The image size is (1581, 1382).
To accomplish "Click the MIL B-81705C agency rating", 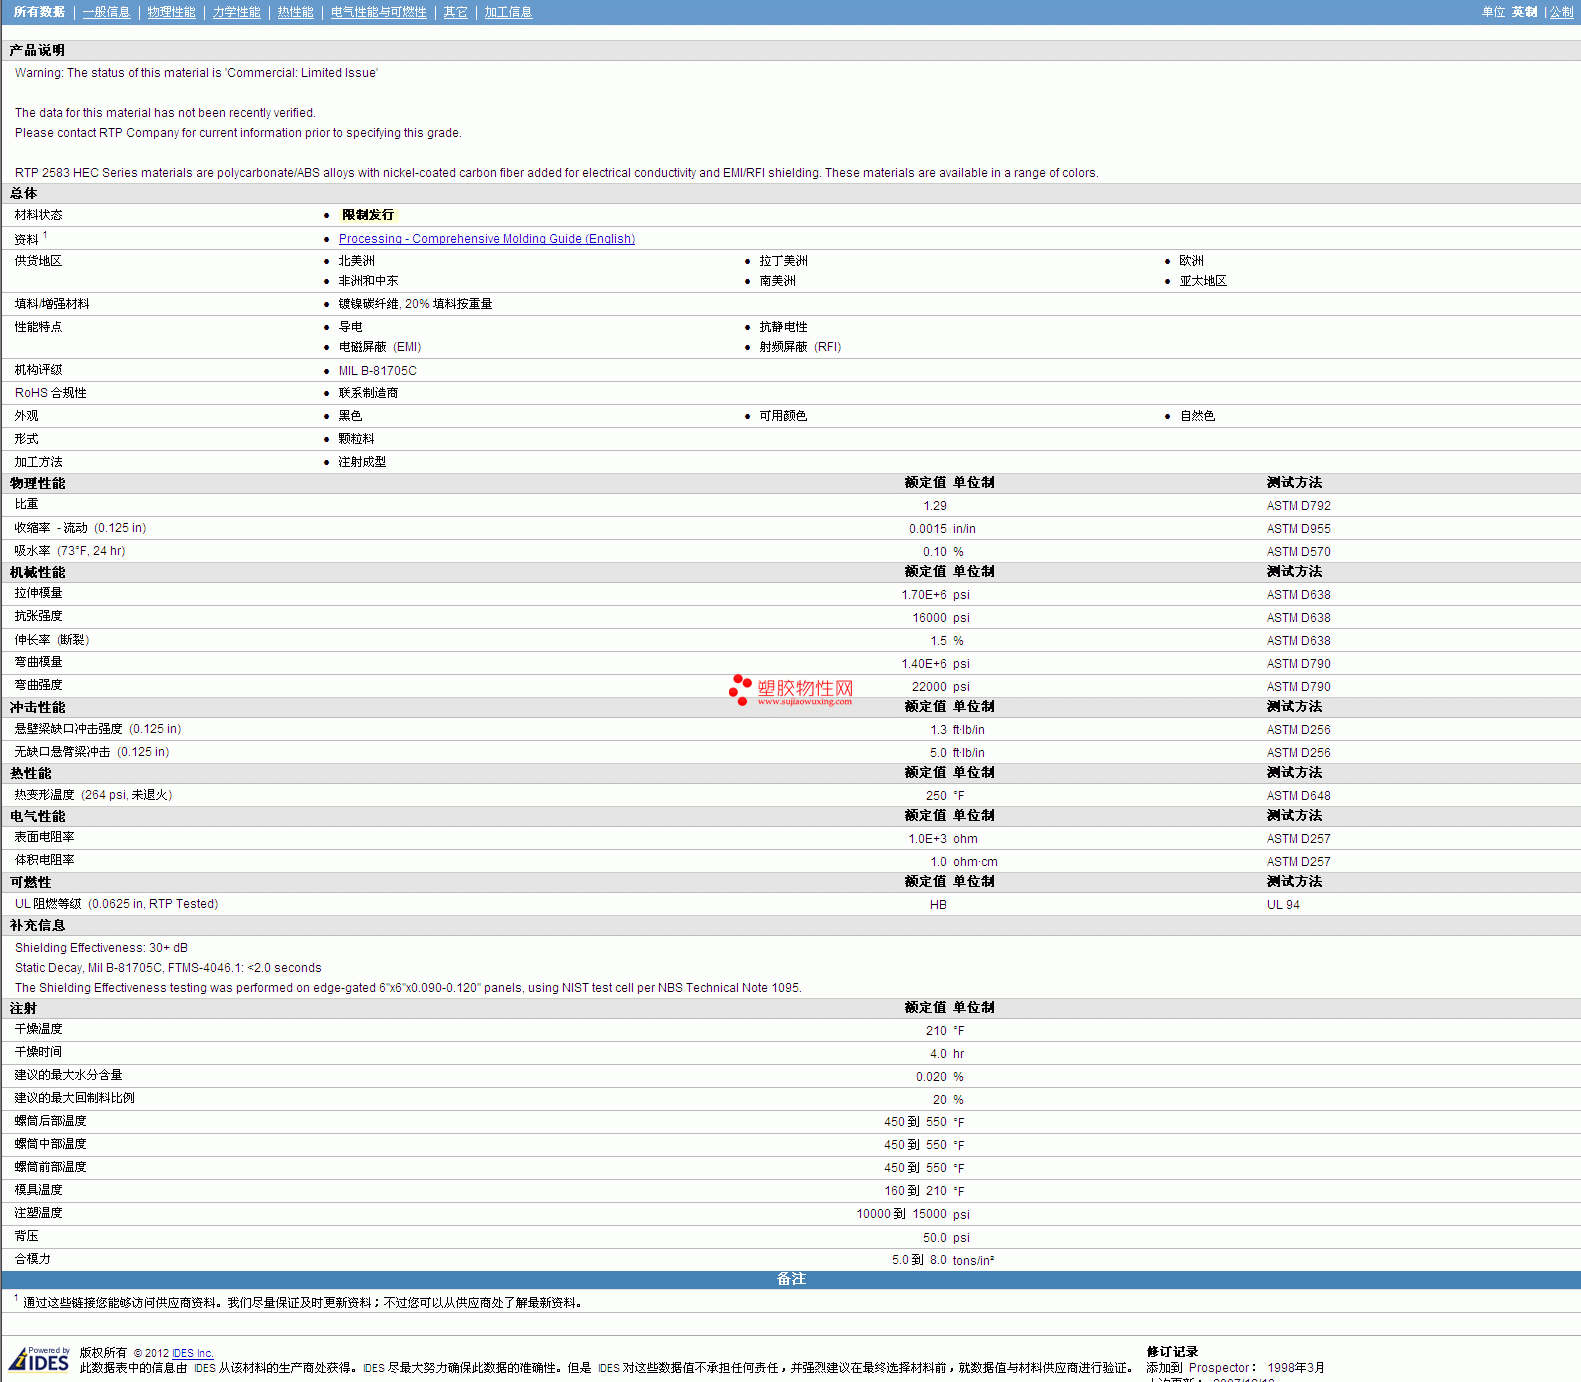I will (377, 371).
